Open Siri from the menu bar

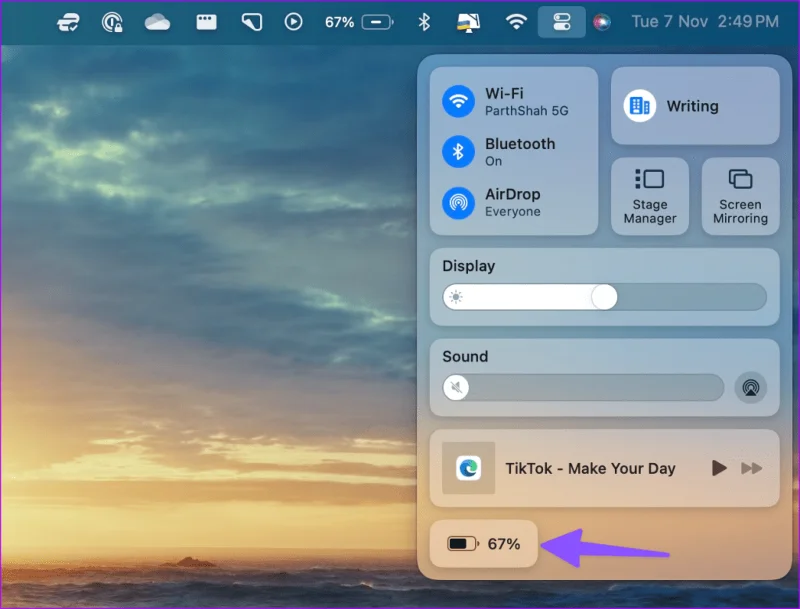(x=602, y=22)
